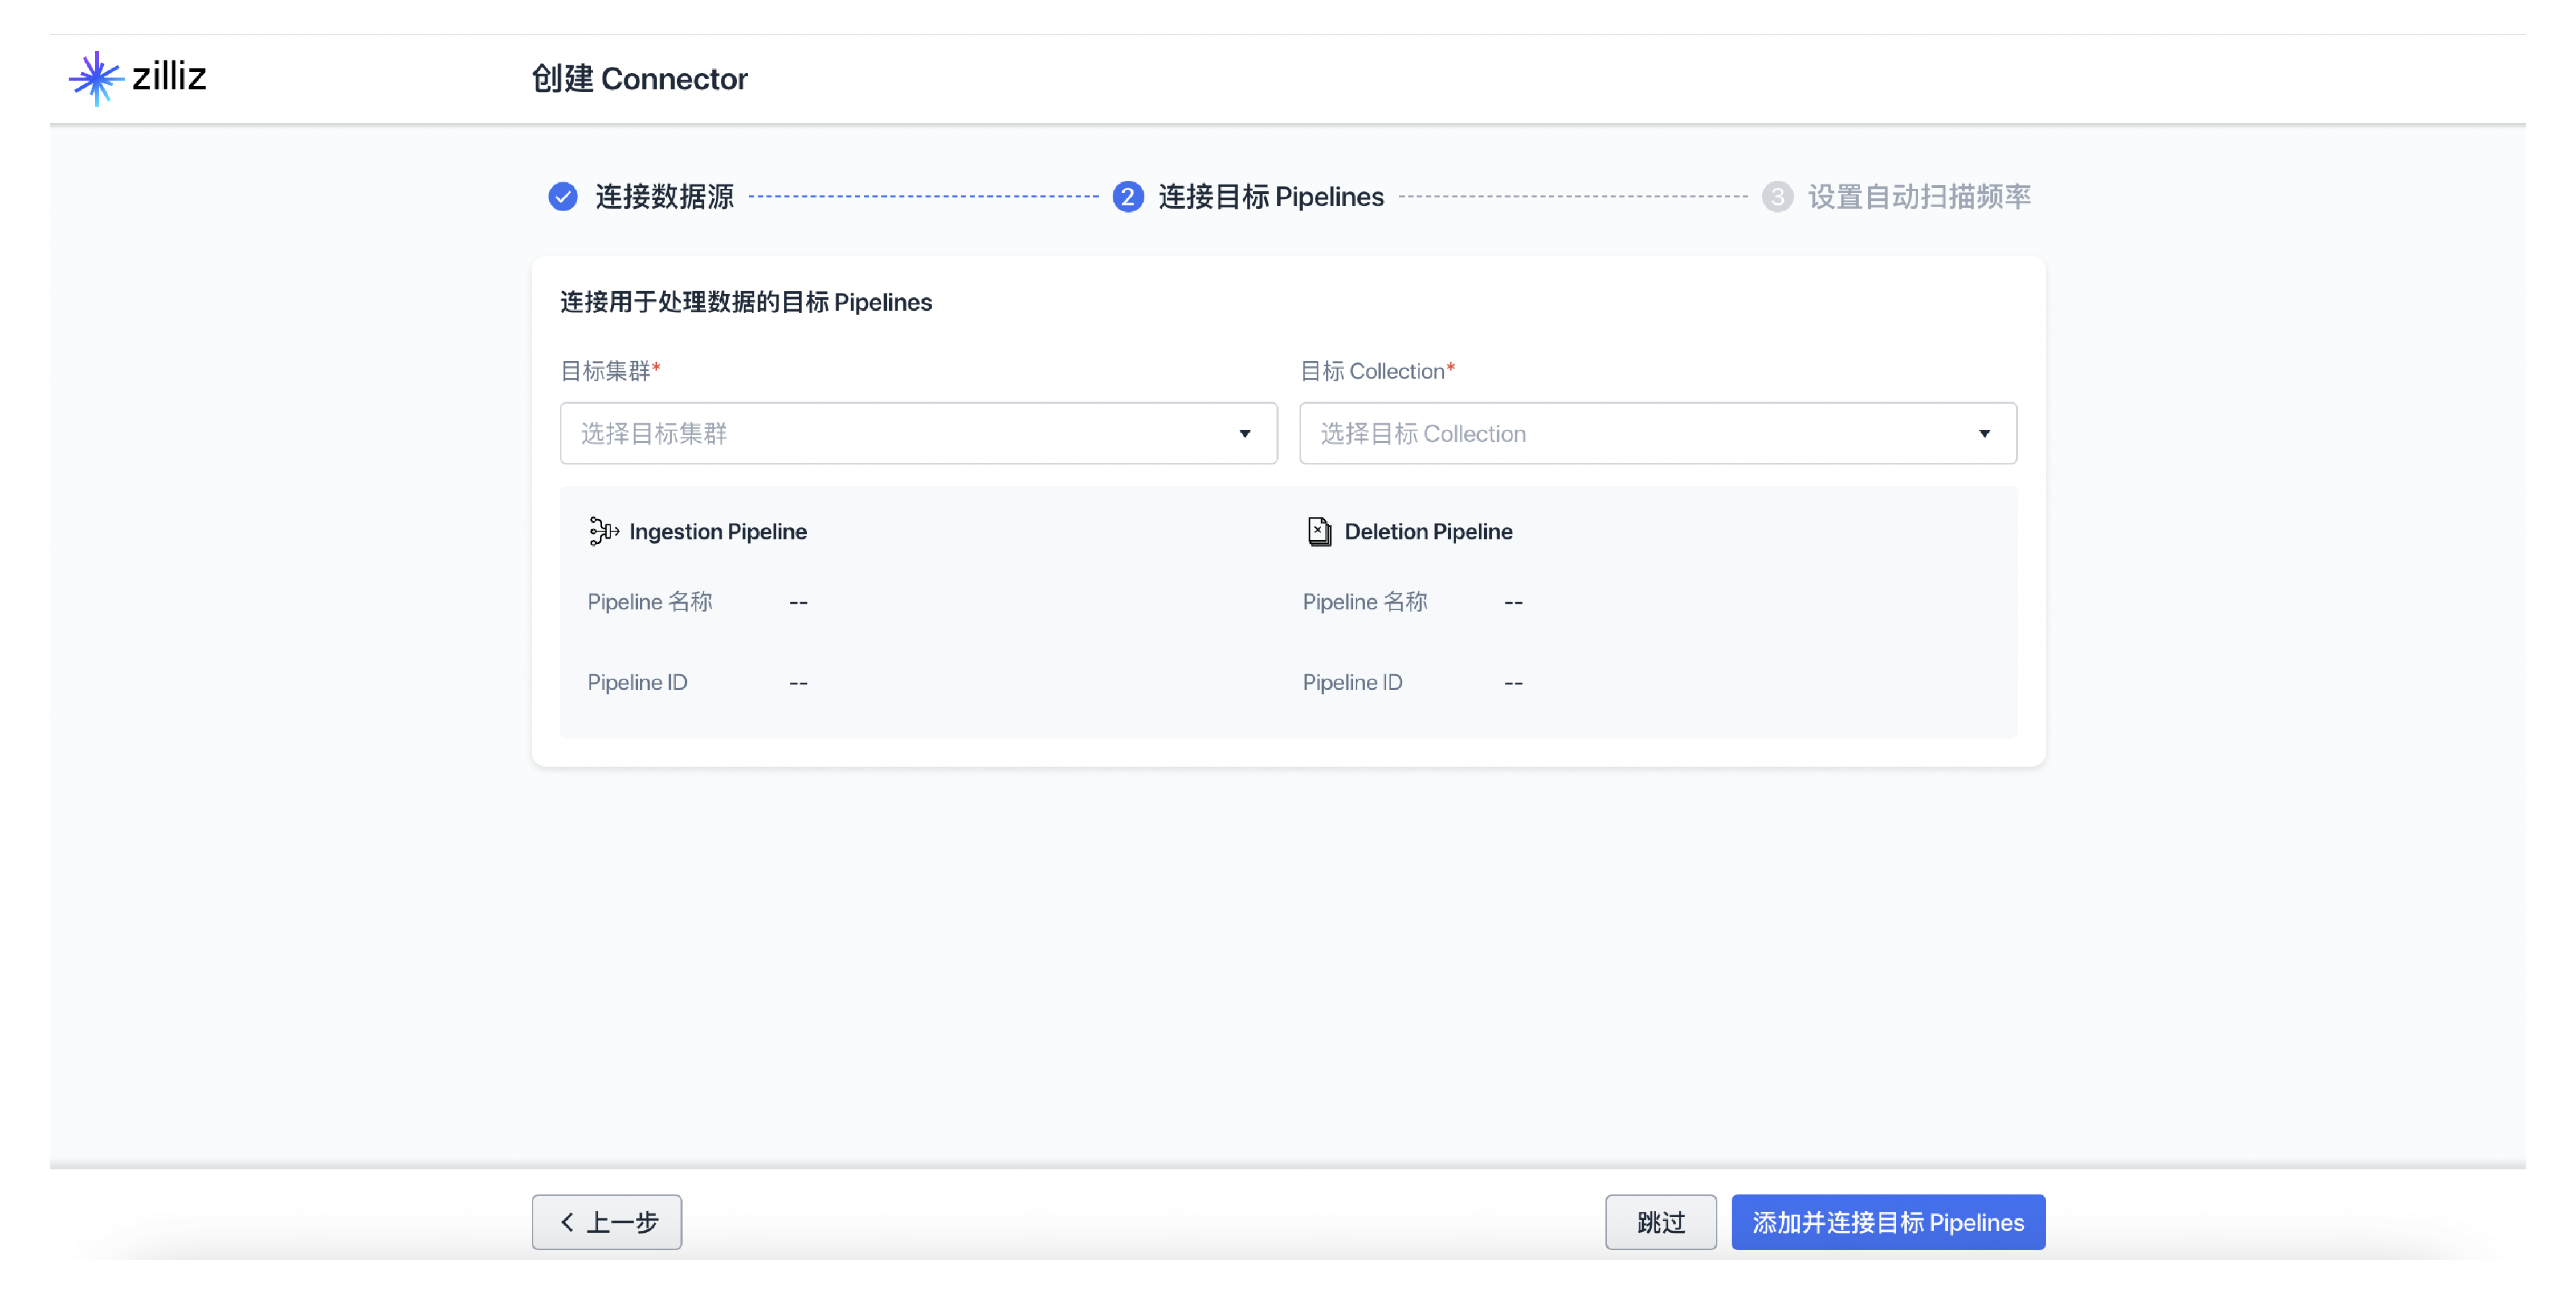Click the Deletion Pipeline document icon
This screenshot has width=2576, height=1296.
click(x=1319, y=531)
